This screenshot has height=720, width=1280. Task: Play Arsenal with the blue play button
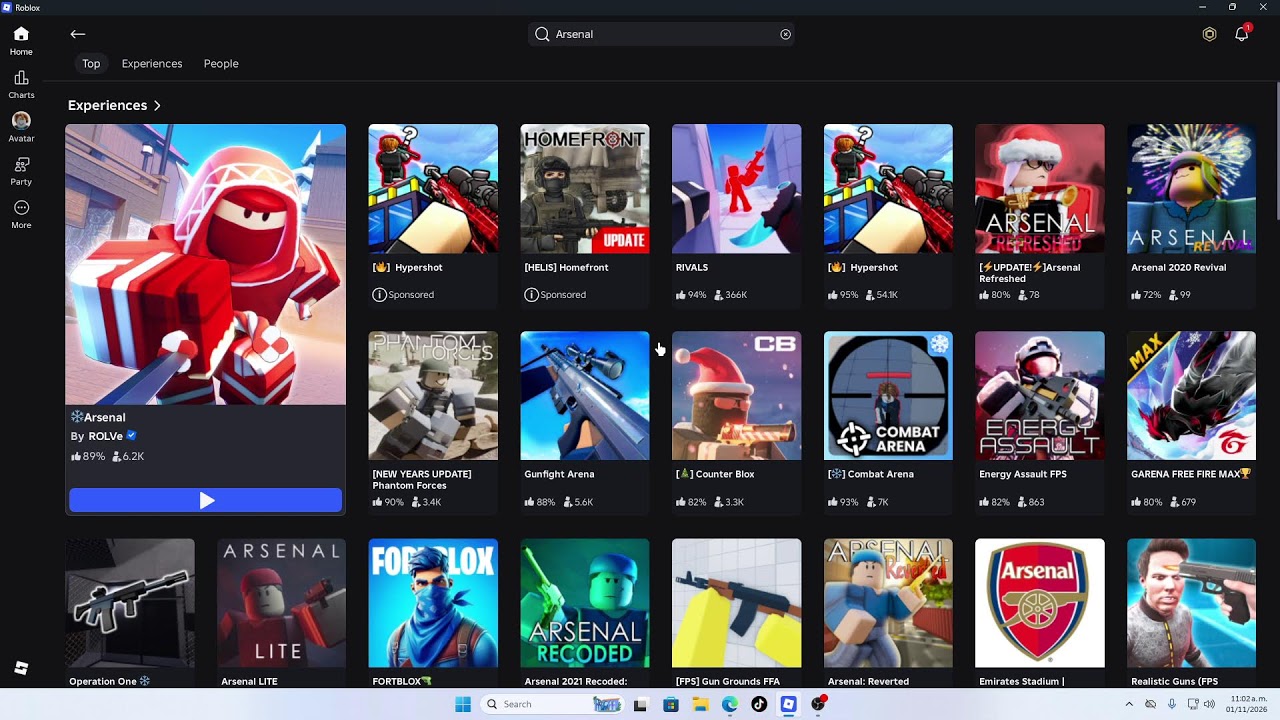tap(206, 500)
